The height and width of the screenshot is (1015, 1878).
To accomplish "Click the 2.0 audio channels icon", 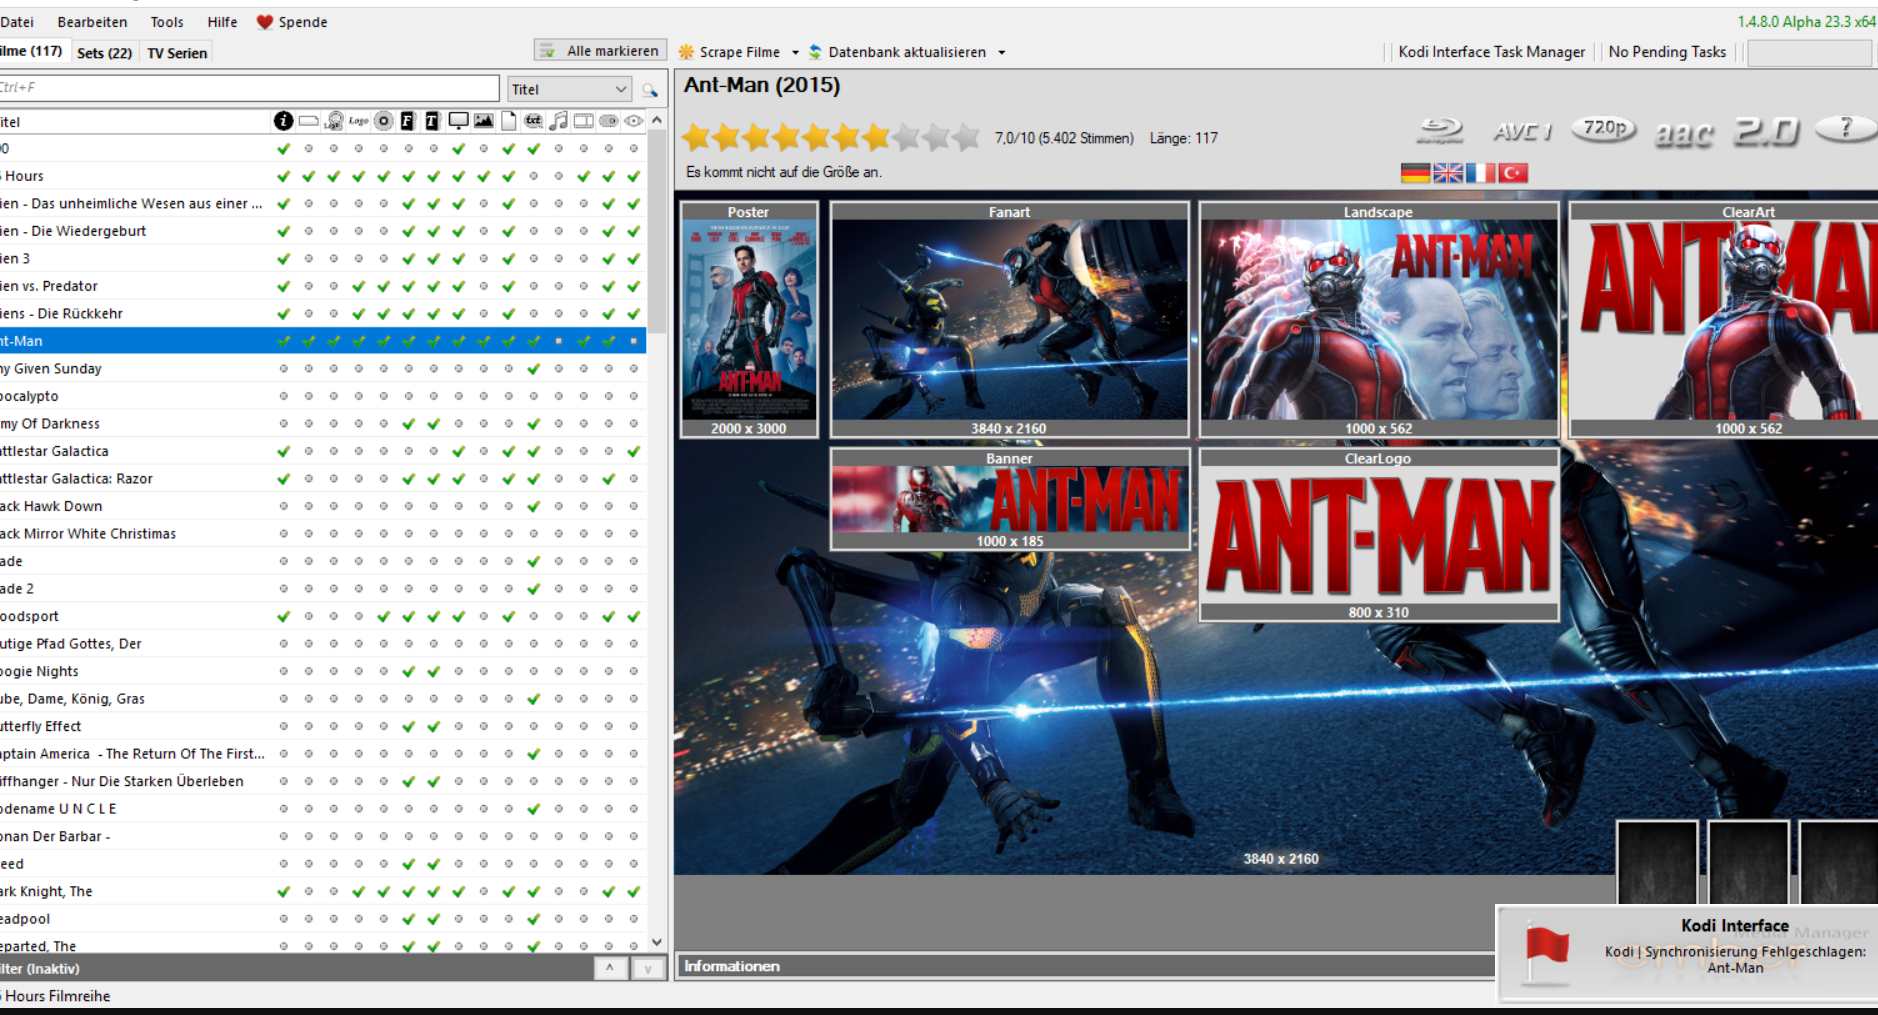I will click(x=1766, y=131).
